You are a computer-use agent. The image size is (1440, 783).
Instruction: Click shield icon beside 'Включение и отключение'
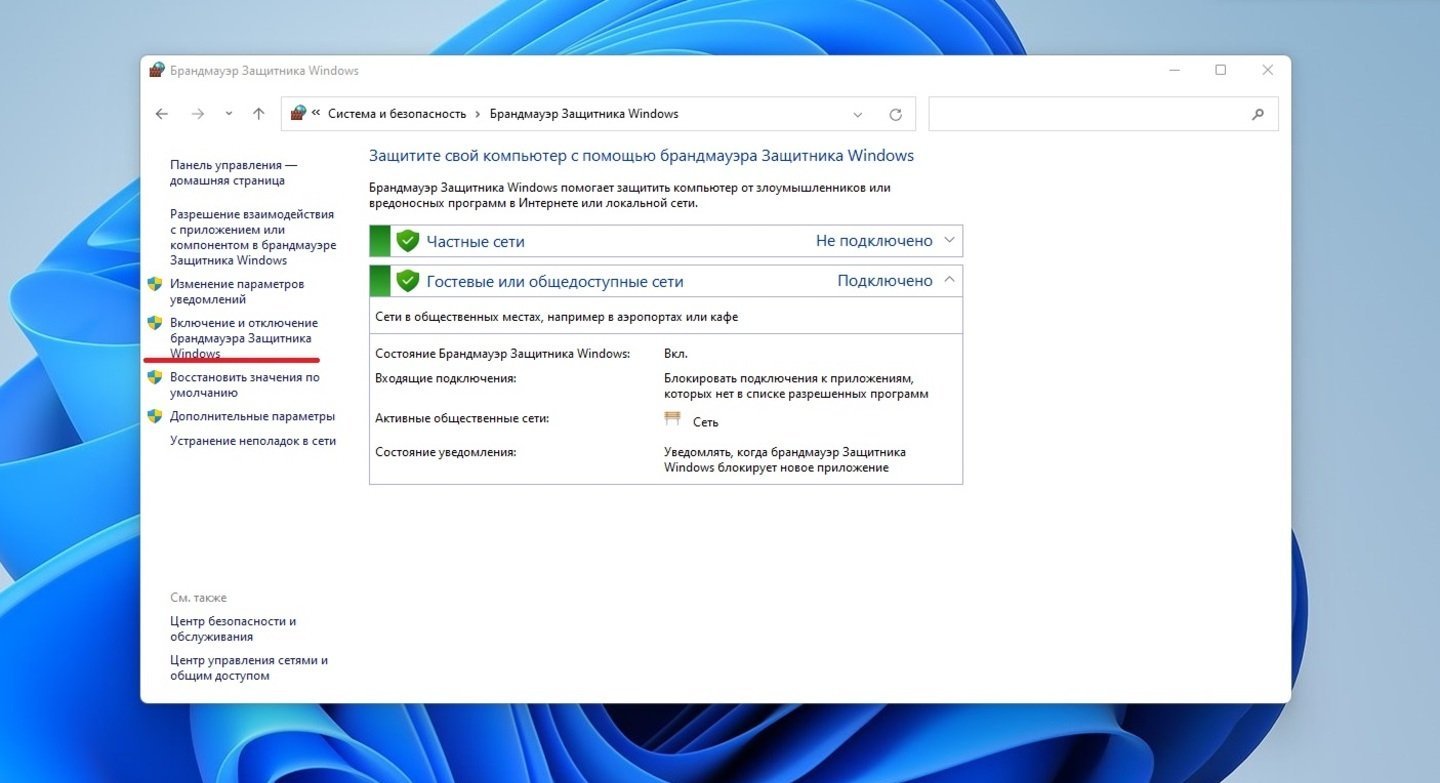155,323
